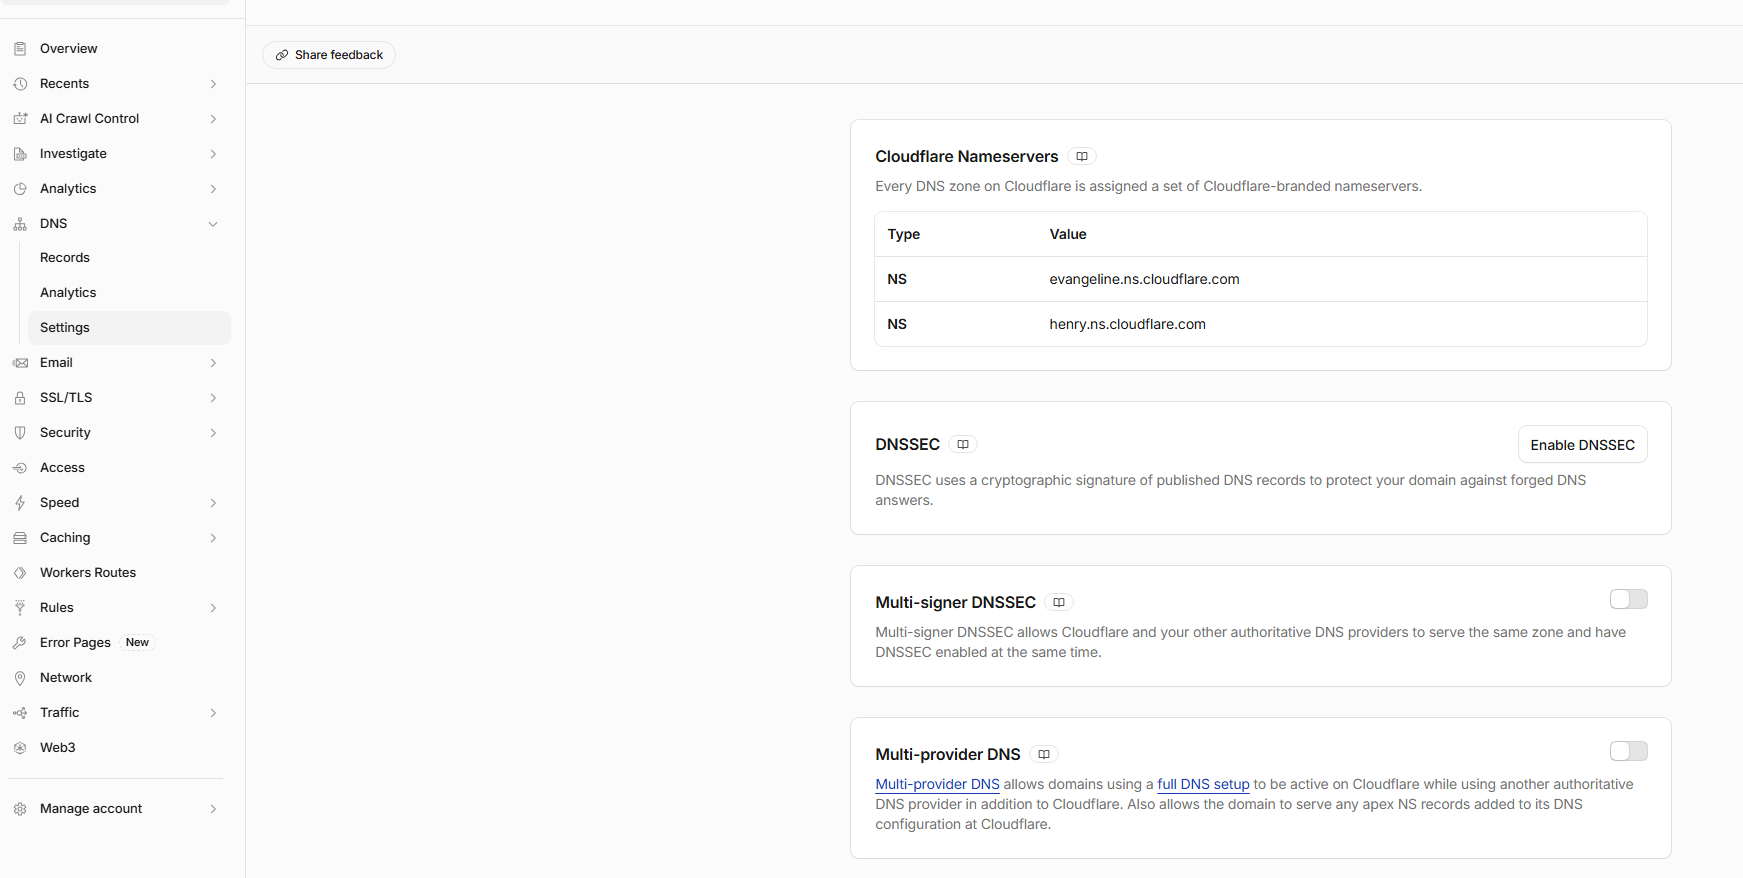The image size is (1743, 878).
Task: Open DNS Records submenu item
Action: point(129,258)
